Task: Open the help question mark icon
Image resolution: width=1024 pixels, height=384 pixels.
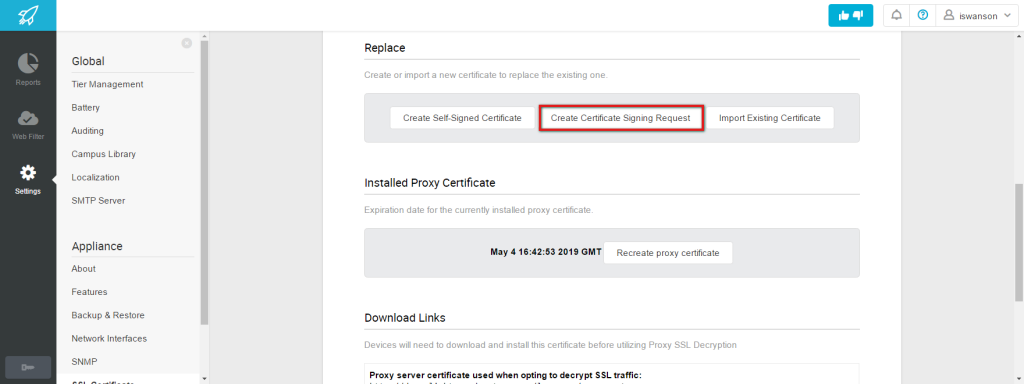Action: point(922,15)
